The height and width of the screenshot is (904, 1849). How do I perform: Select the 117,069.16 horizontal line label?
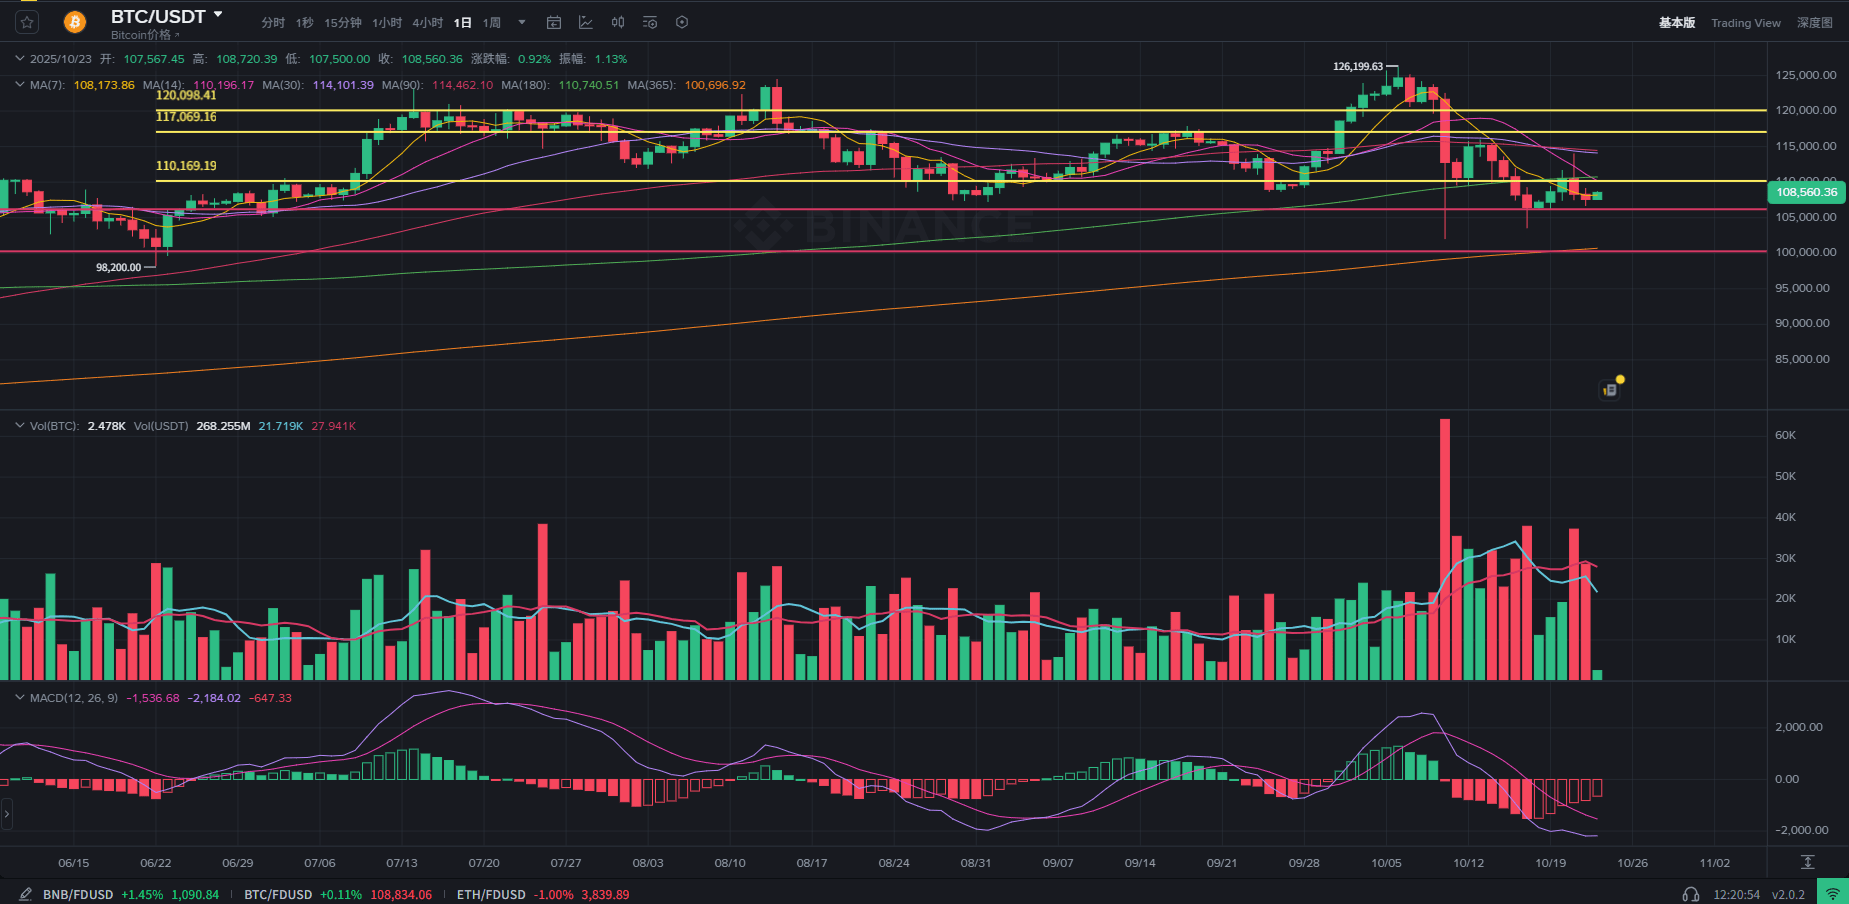point(186,117)
